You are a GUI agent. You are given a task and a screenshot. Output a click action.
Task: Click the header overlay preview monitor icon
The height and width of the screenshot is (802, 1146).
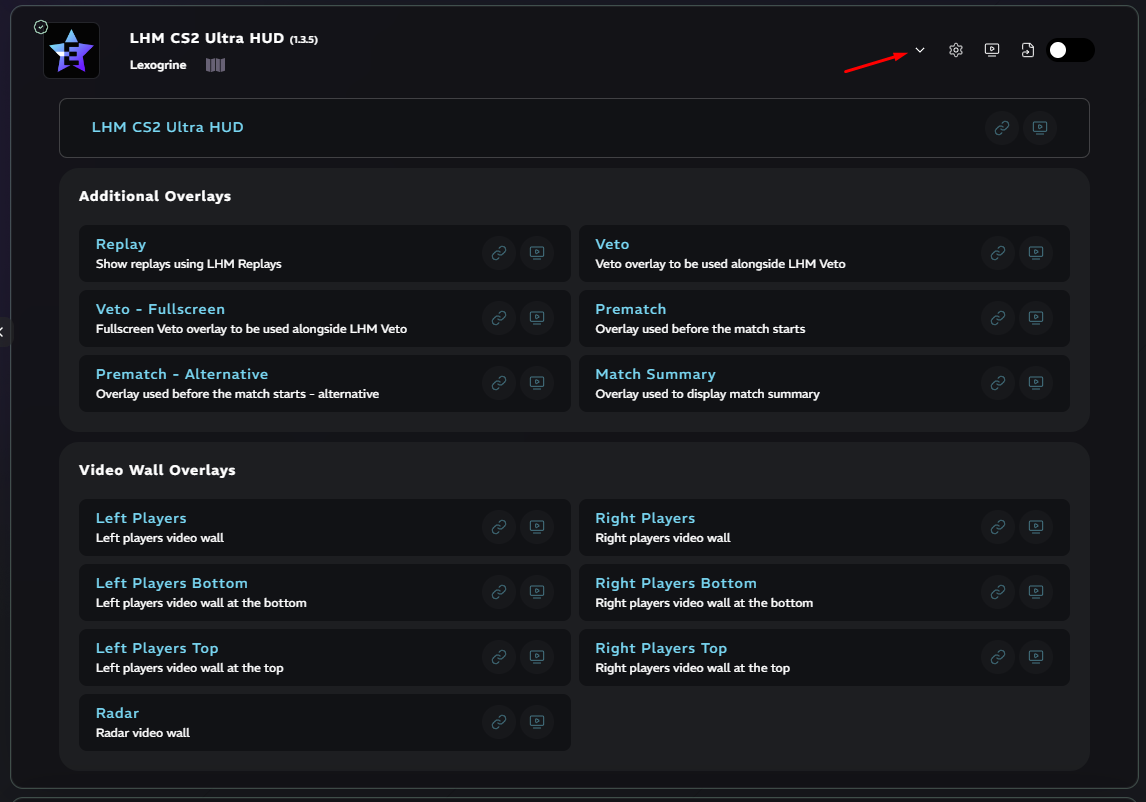(x=992, y=50)
